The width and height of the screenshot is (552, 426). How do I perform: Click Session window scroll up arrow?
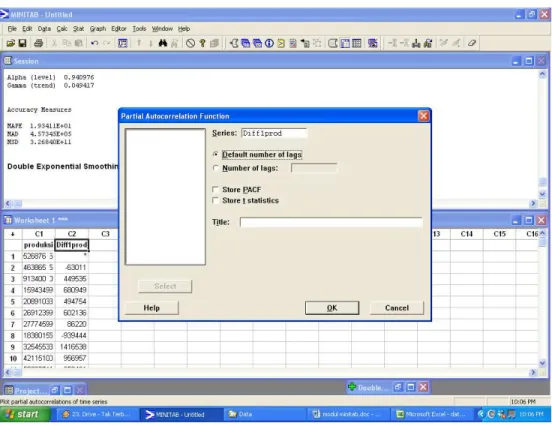click(542, 74)
